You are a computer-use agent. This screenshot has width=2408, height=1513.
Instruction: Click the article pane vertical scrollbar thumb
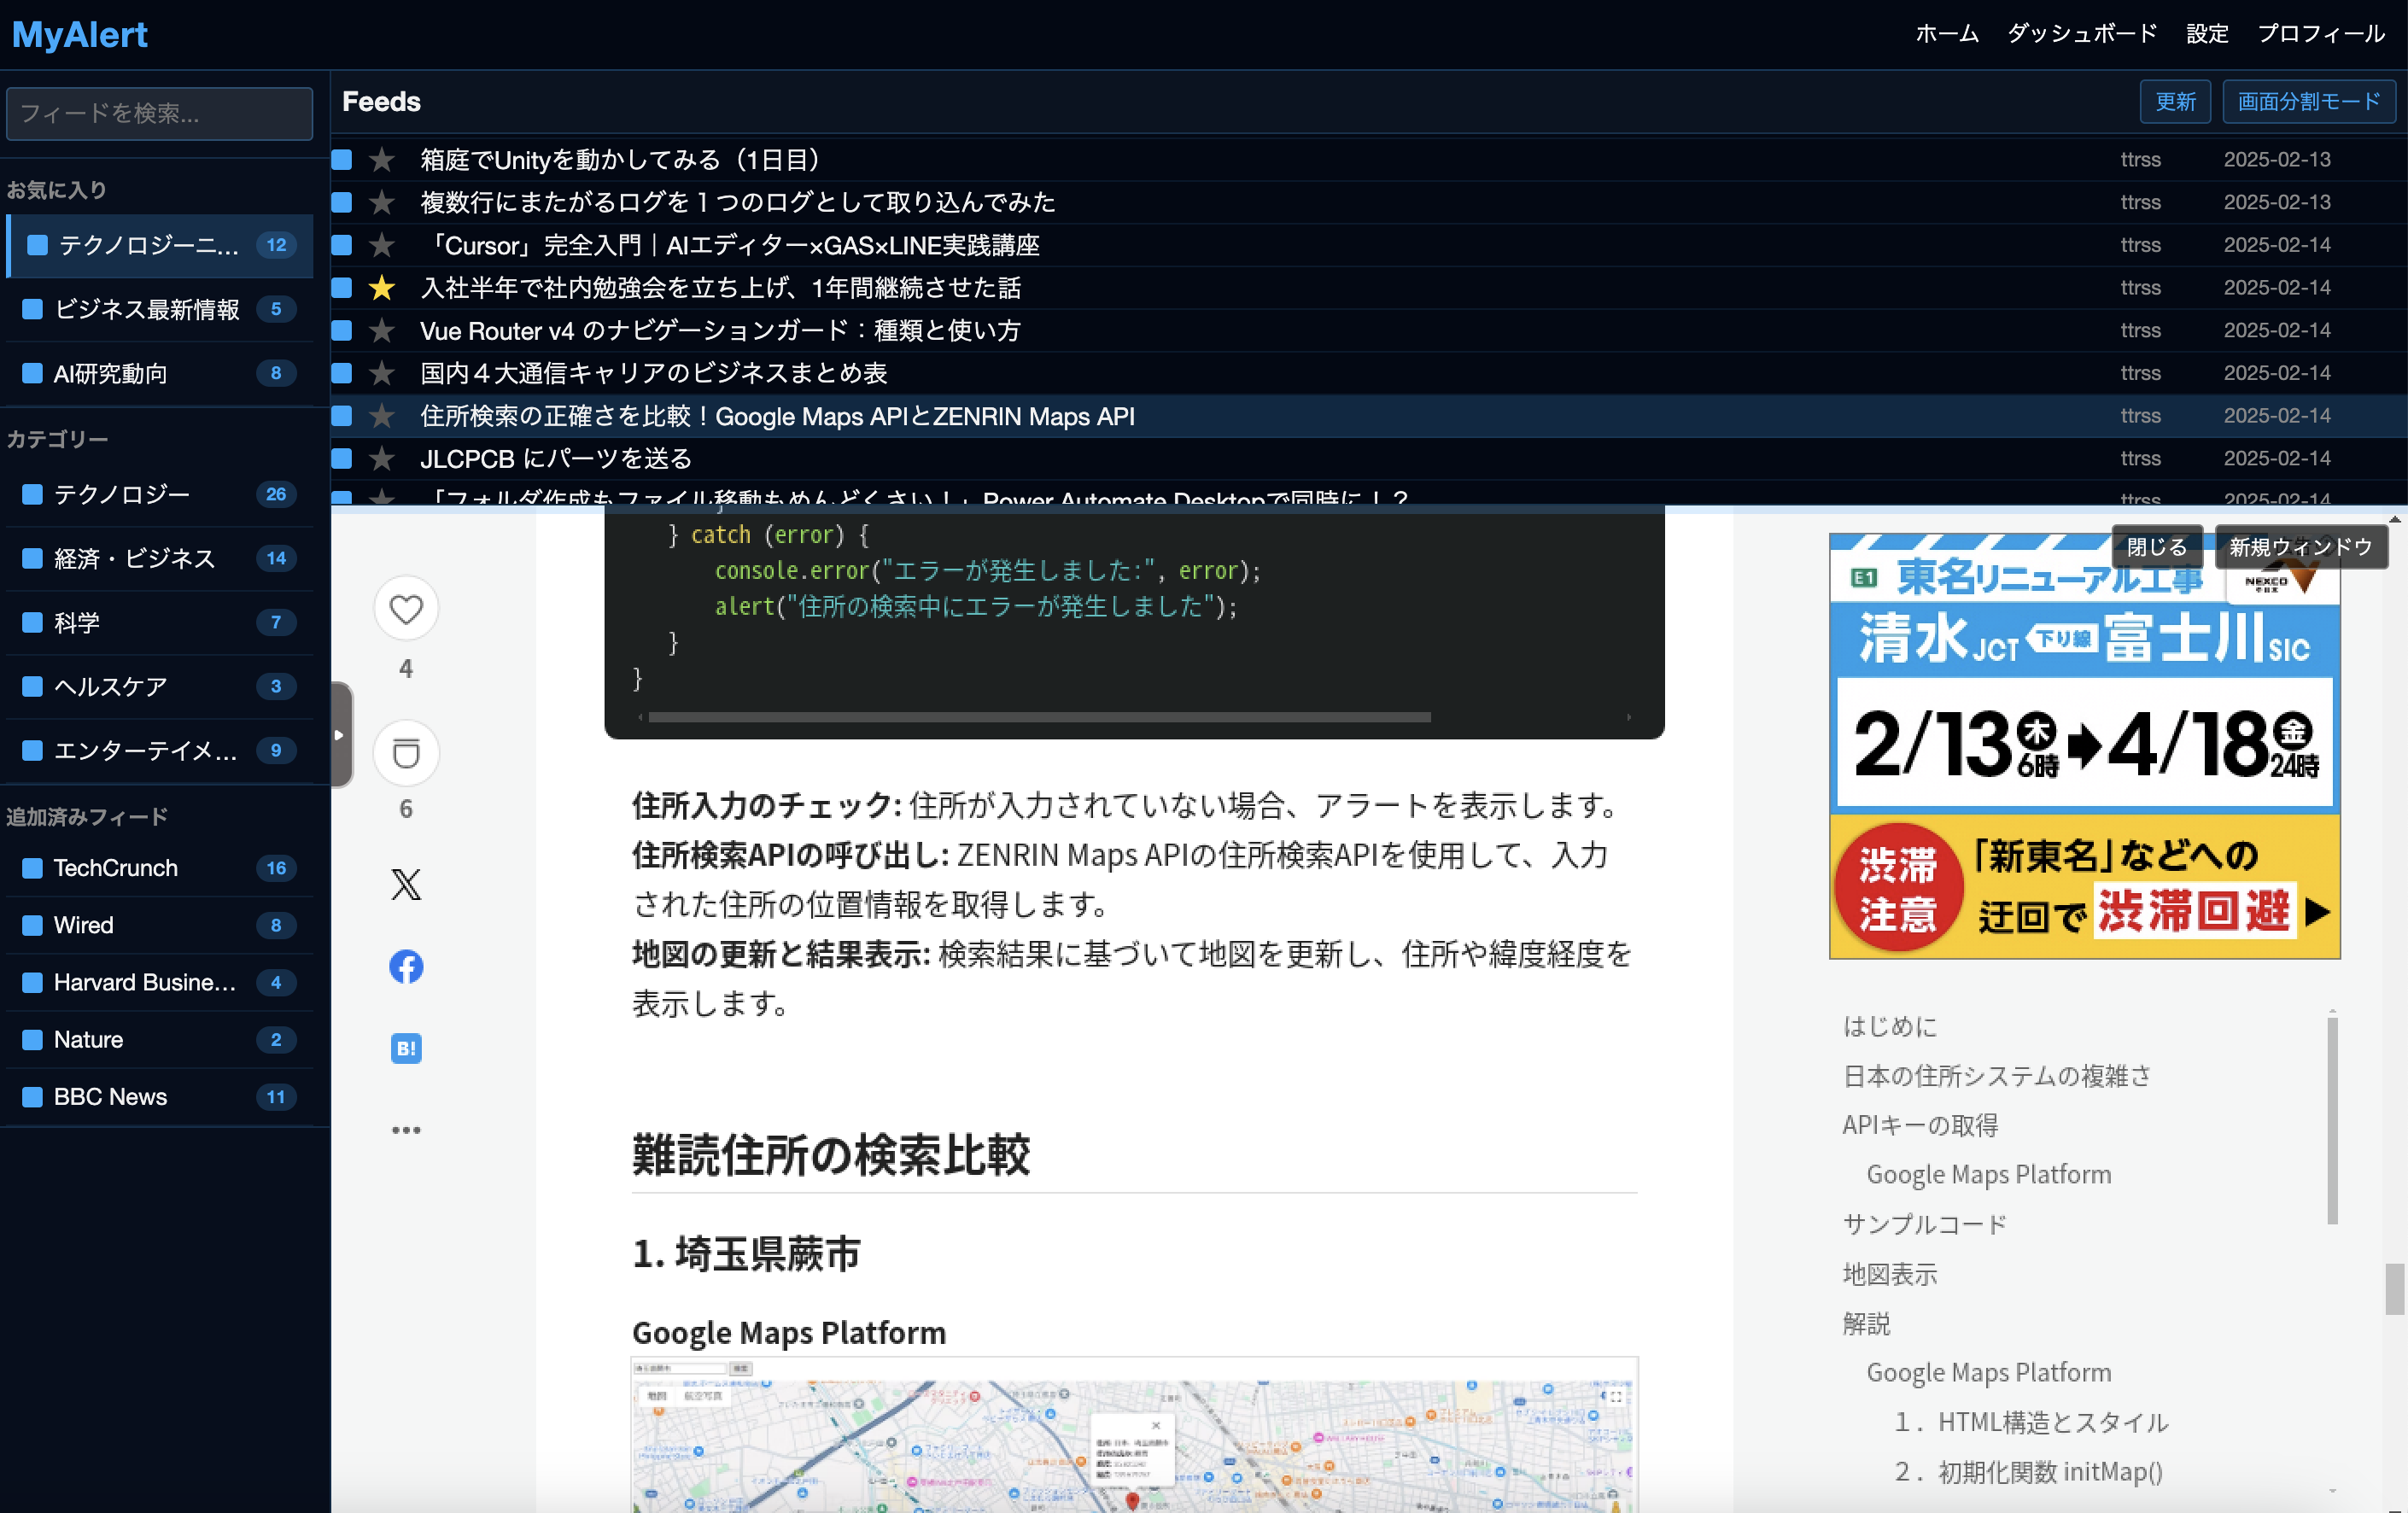tap(2394, 1289)
